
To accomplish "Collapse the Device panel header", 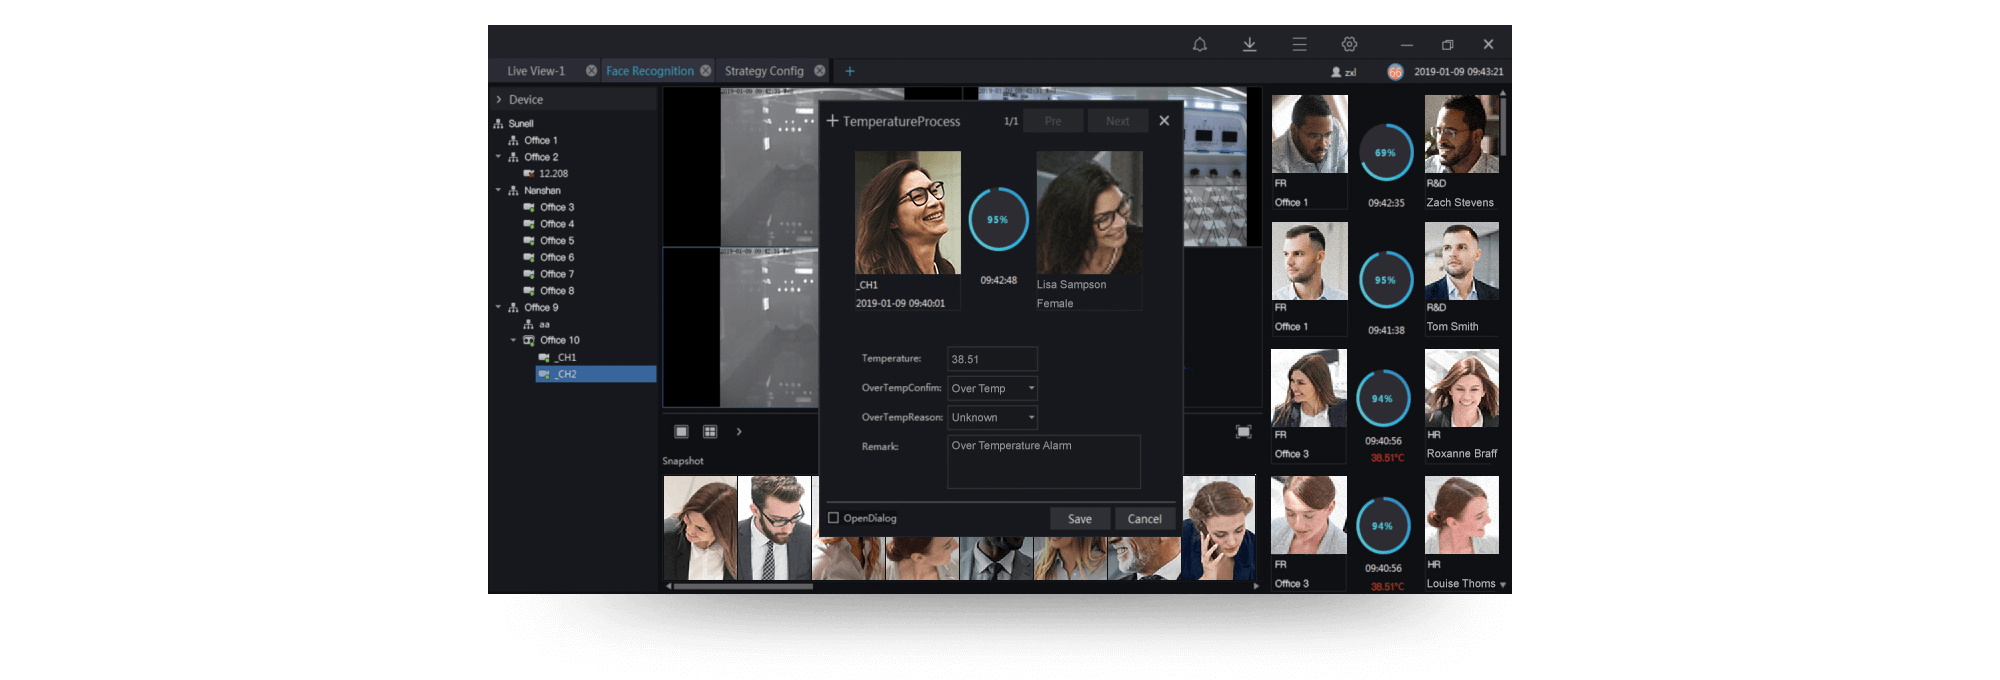I will (499, 100).
